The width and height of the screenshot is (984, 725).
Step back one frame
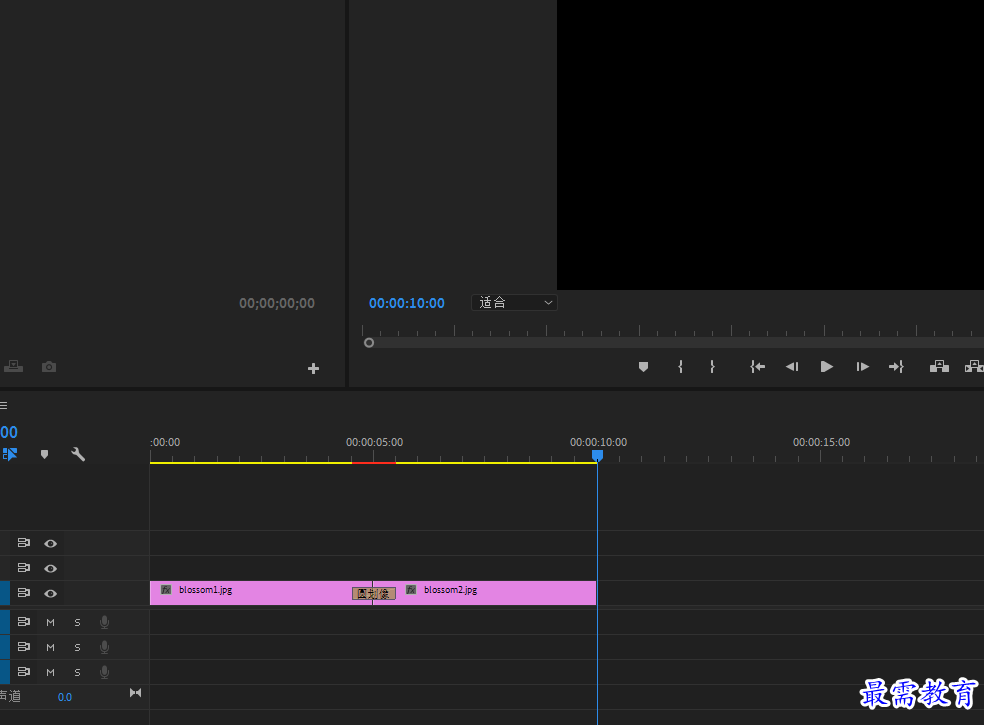click(x=792, y=367)
